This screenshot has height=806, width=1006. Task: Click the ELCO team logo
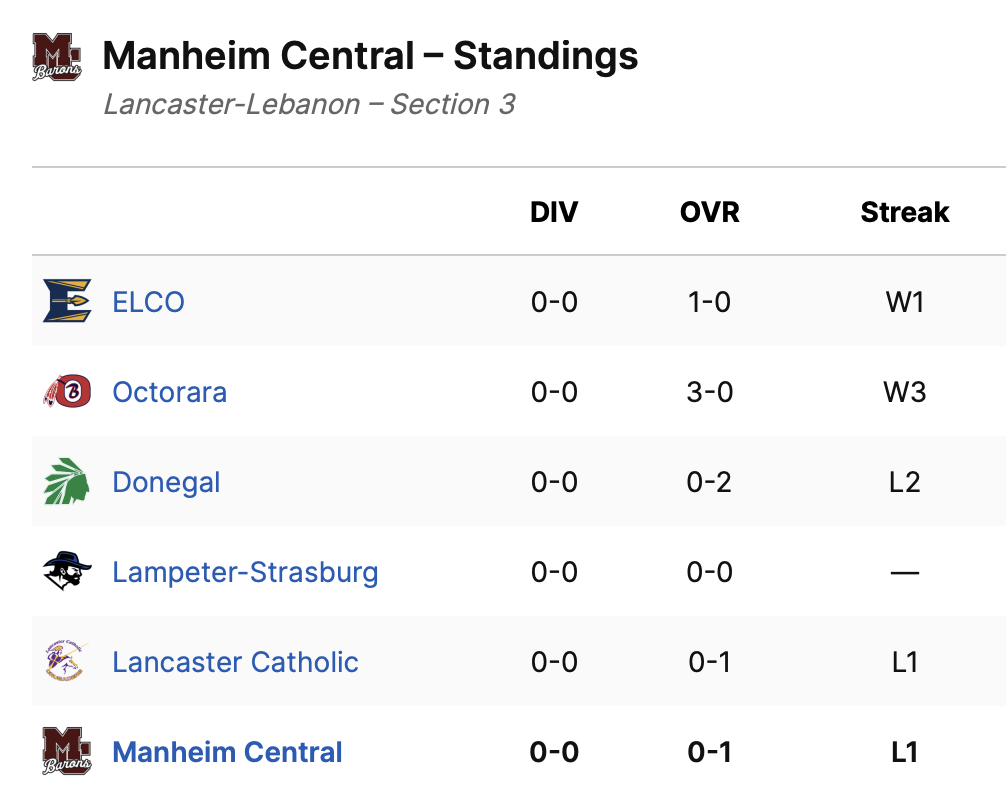click(x=67, y=301)
